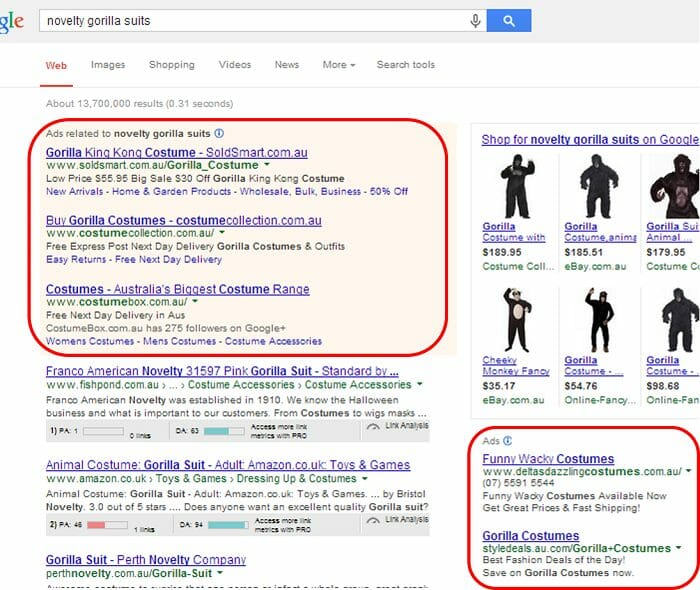Click the info icon beside Ads related heading
This screenshot has height=590, width=700.
[x=219, y=133]
